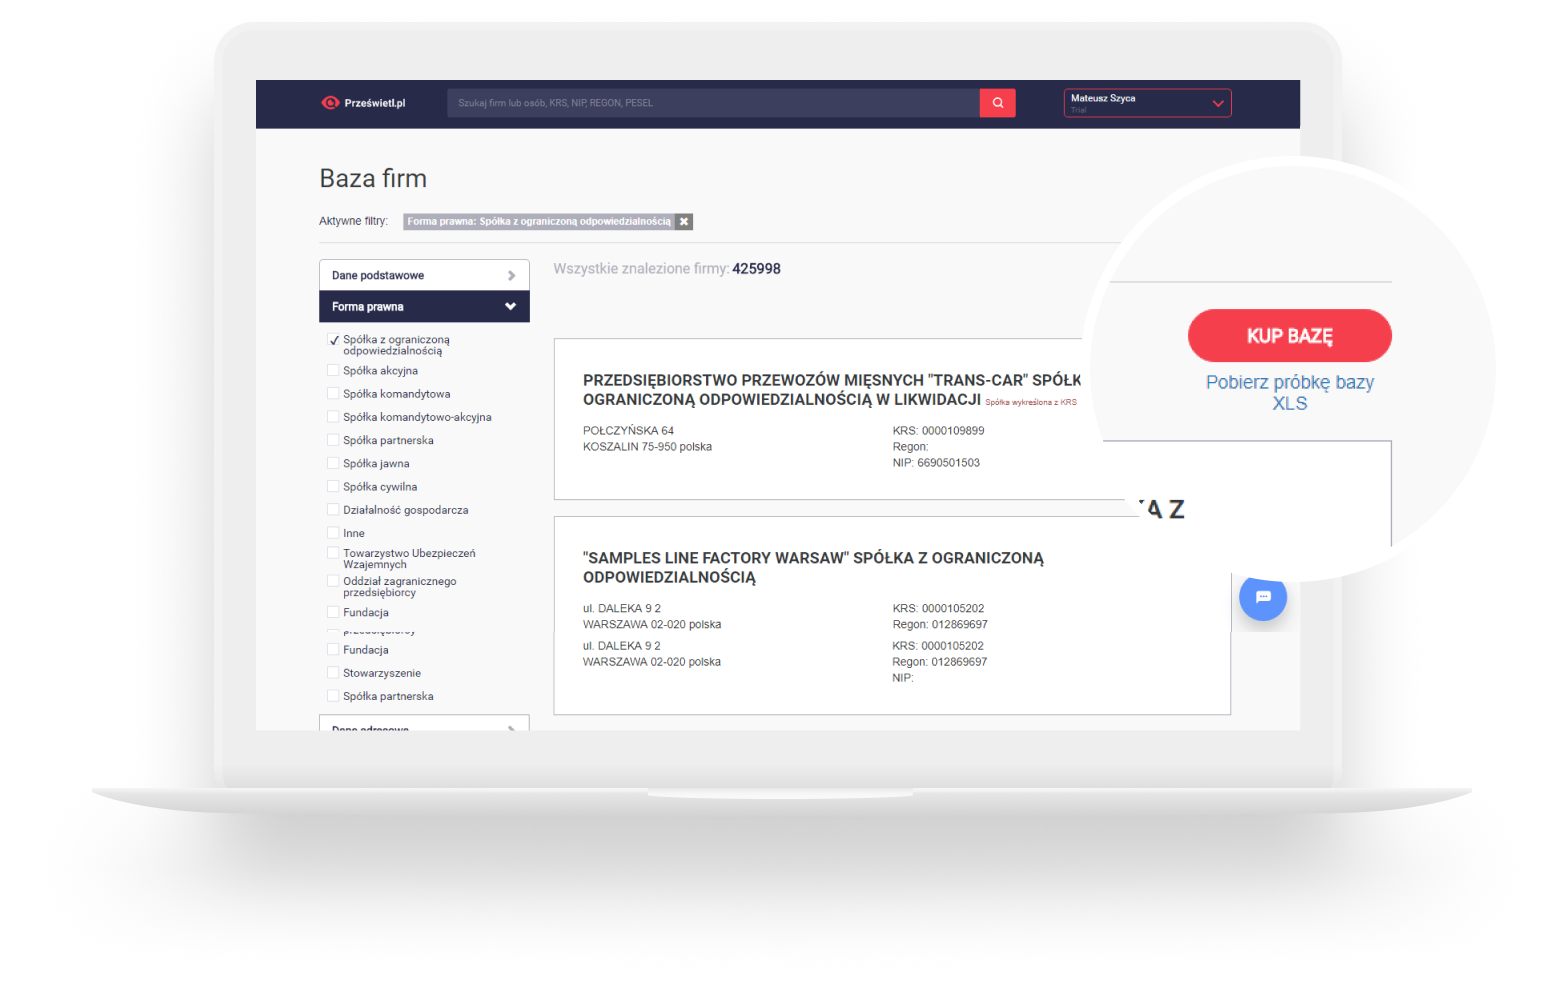This screenshot has width=1564, height=982.
Task: Remove the active Forma prawna filter
Action: tap(684, 222)
